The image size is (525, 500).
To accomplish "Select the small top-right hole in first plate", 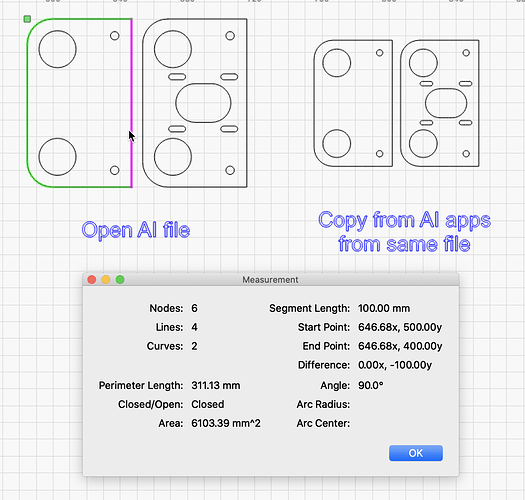I will (115, 35).
